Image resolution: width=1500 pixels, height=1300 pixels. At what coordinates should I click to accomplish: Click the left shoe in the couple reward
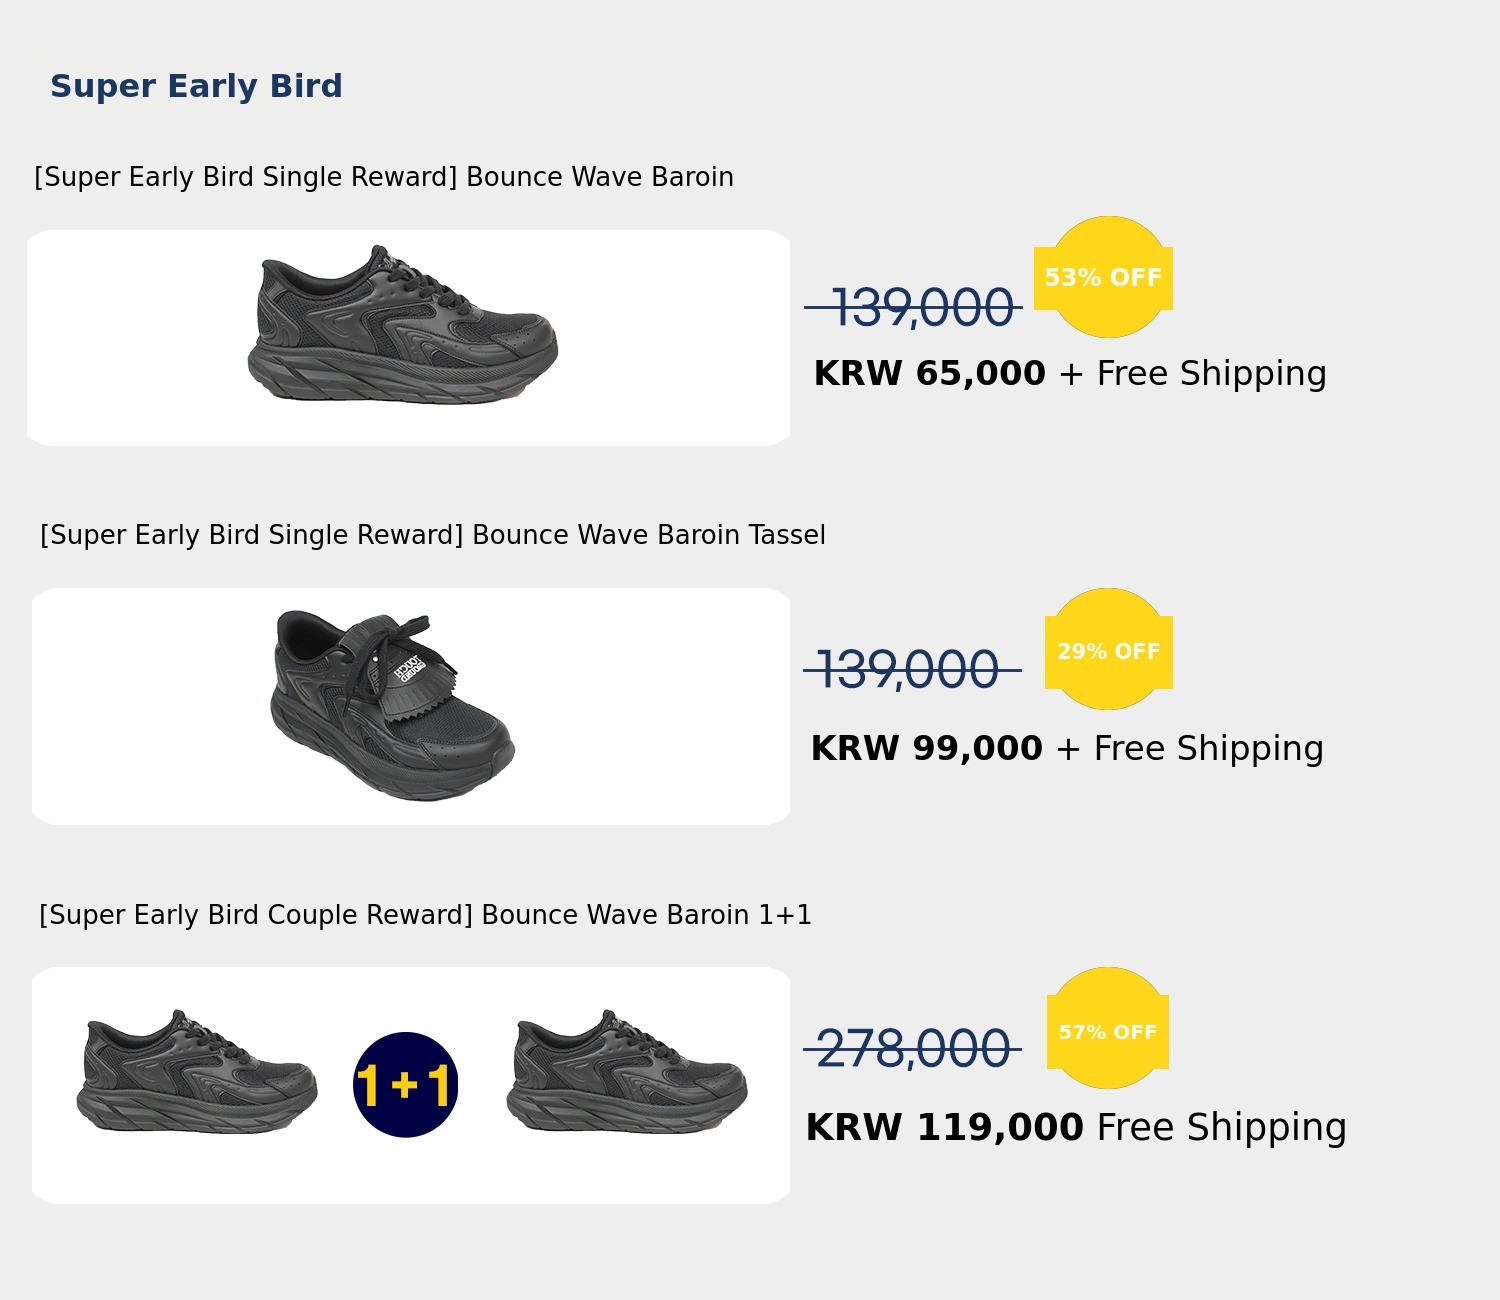click(197, 1073)
